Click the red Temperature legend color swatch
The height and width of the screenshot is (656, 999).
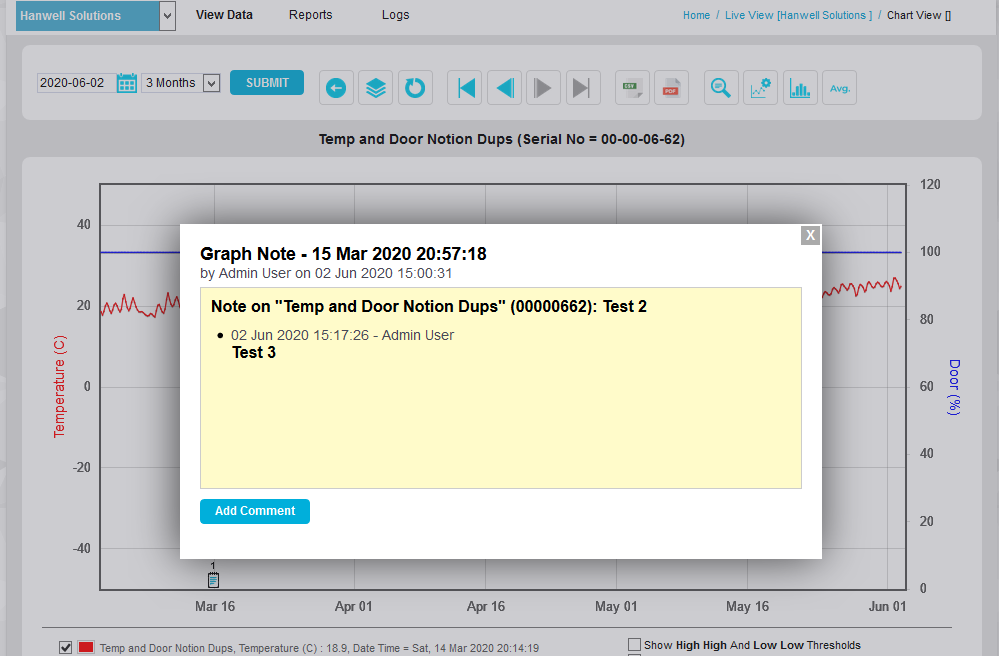[86, 648]
